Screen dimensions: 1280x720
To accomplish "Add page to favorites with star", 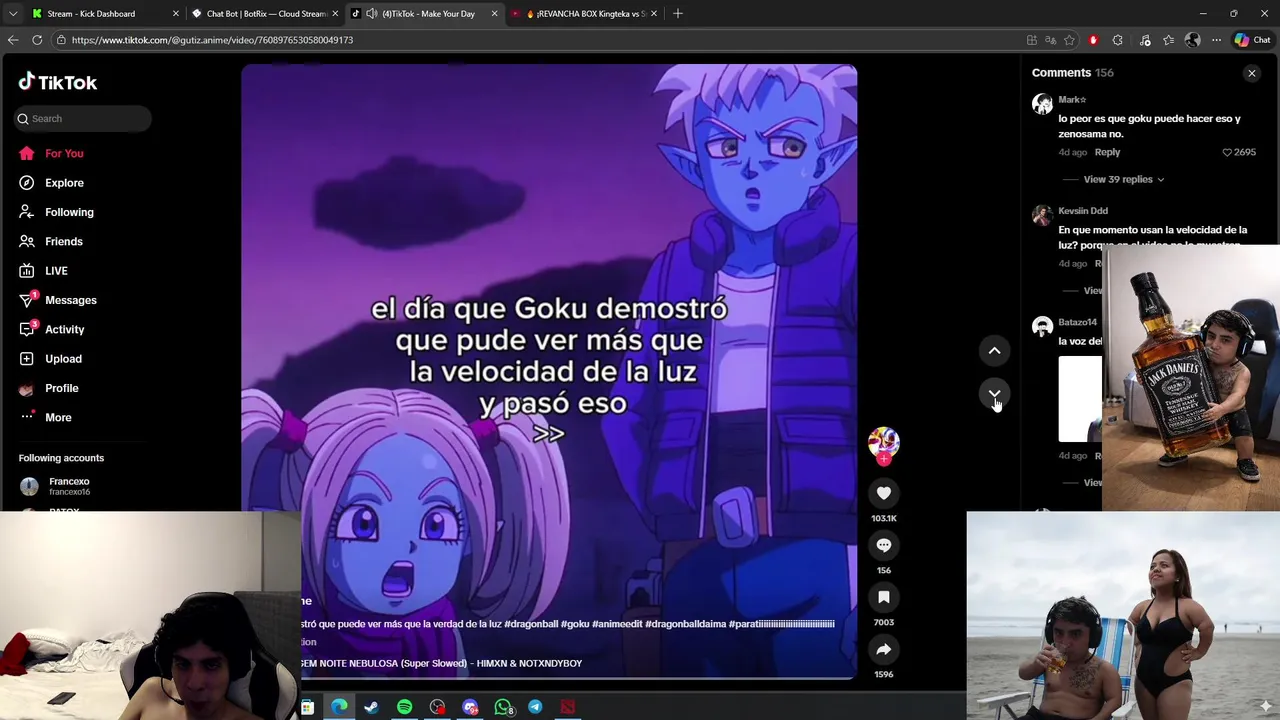I will click(1069, 40).
